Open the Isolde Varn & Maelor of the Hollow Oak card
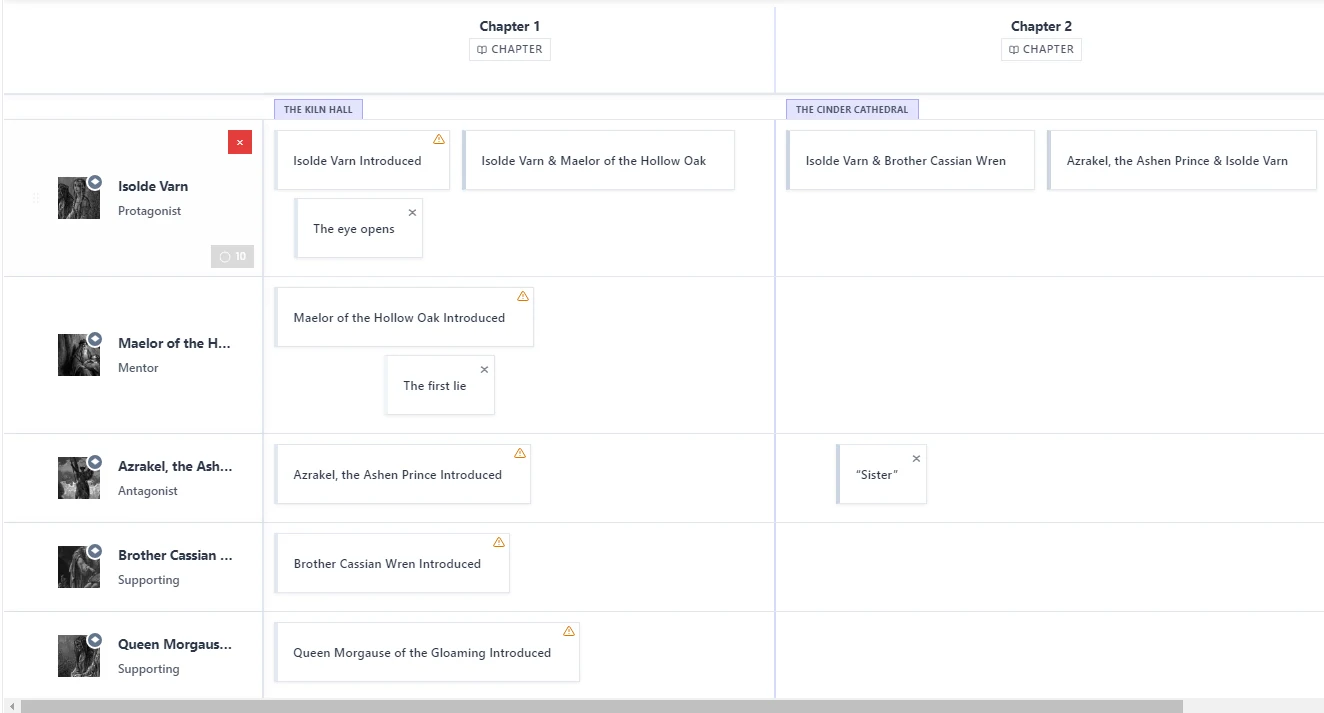Viewport: 1324px width, 713px height. [598, 160]
